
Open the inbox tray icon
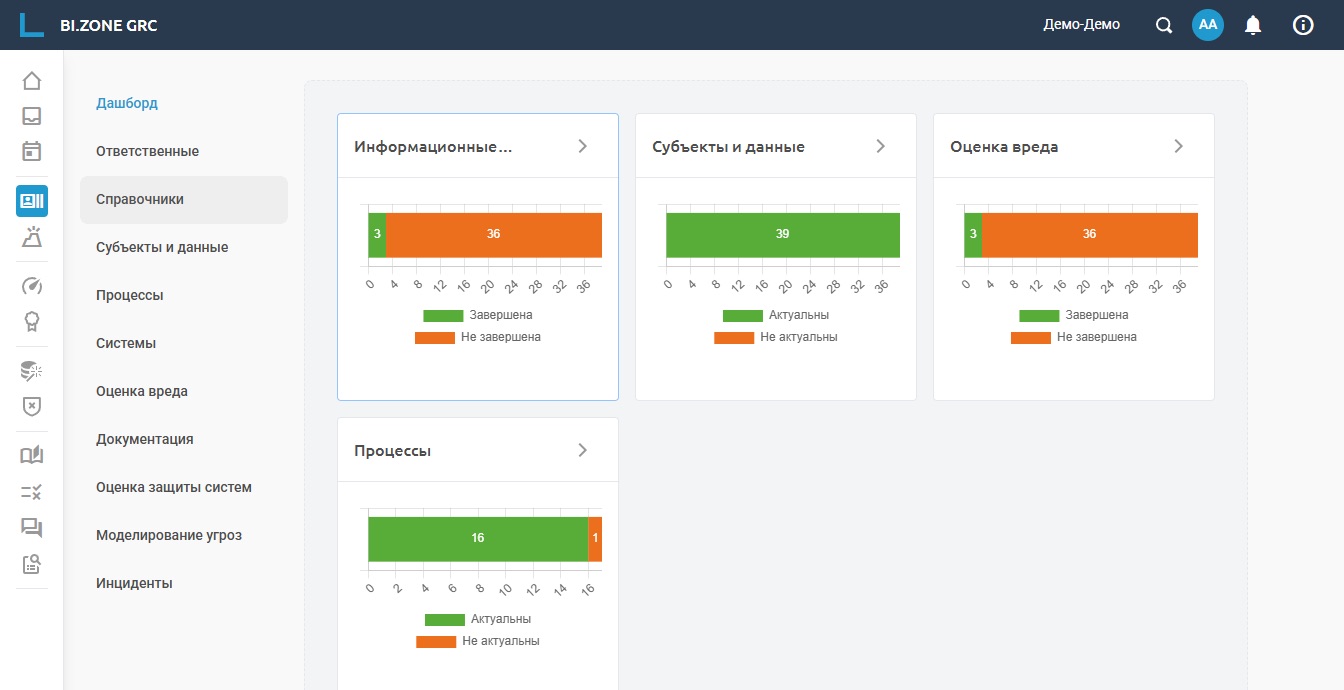click(32, 116)
